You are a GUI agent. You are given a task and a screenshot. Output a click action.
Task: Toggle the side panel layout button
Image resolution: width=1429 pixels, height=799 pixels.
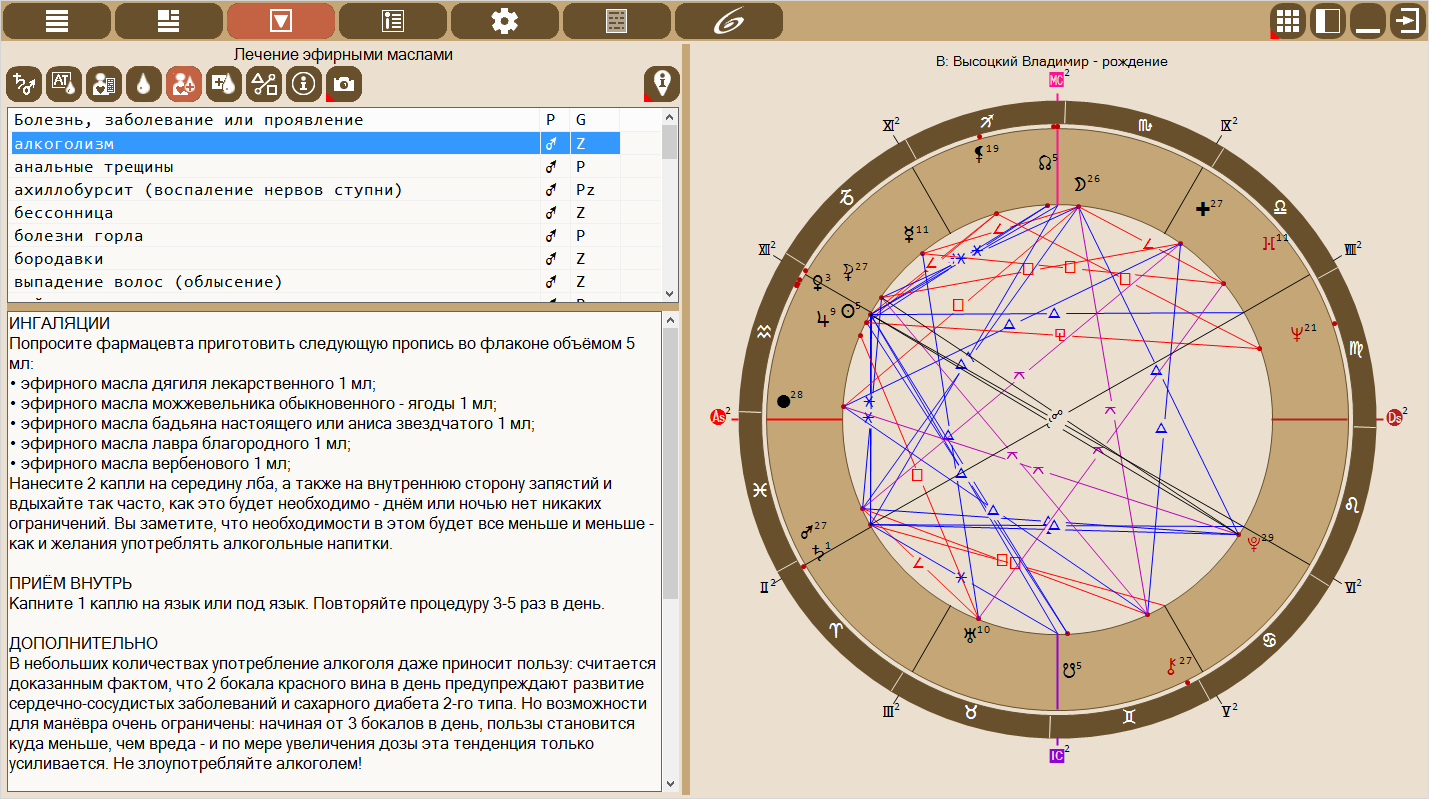click(x=1328, y=21)
